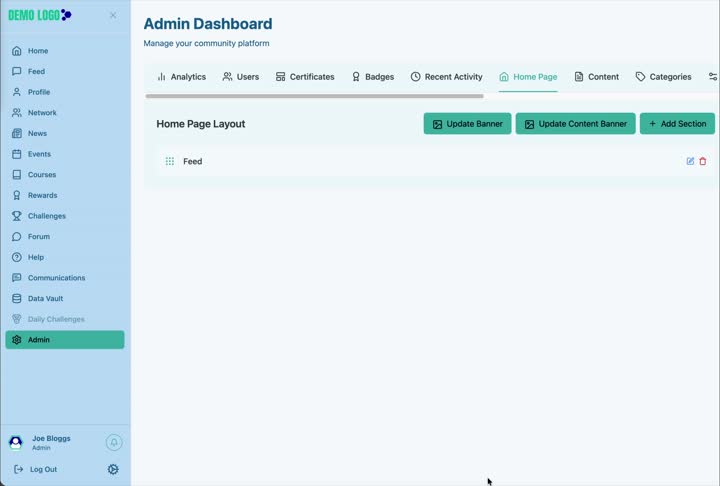The width and height of the screenshot is (720, 486).
Task: Select the Admin sidebar item
Action: [x=65, y=340]
